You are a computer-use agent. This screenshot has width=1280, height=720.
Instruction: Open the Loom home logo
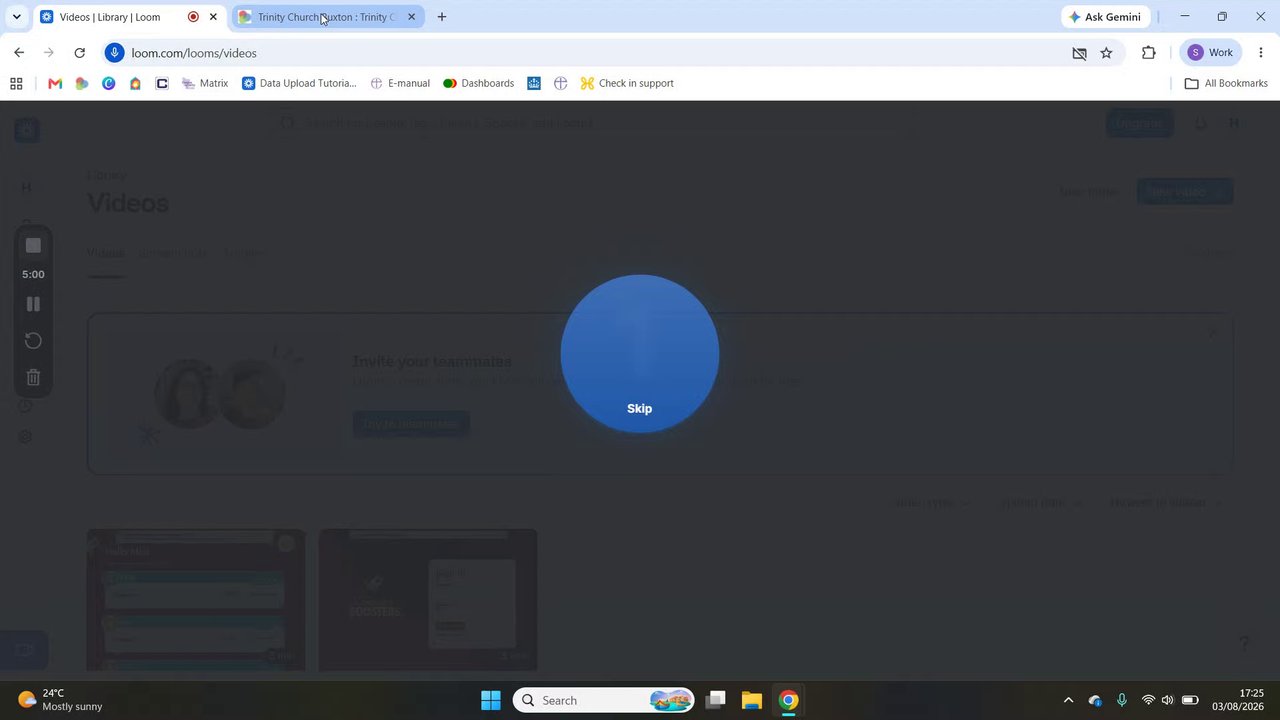(x=27, y=129)
